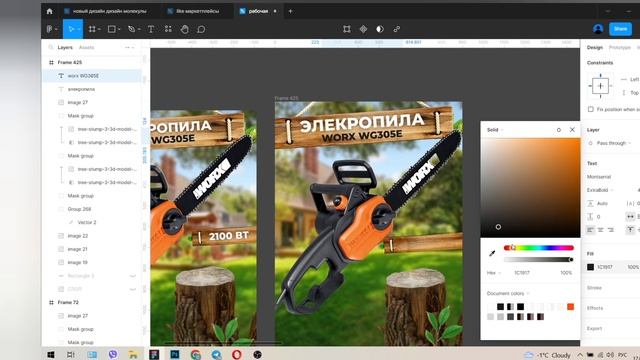Adjust the opacity slider handle
This screenshot has height=360, width=640.
[571, 260]
